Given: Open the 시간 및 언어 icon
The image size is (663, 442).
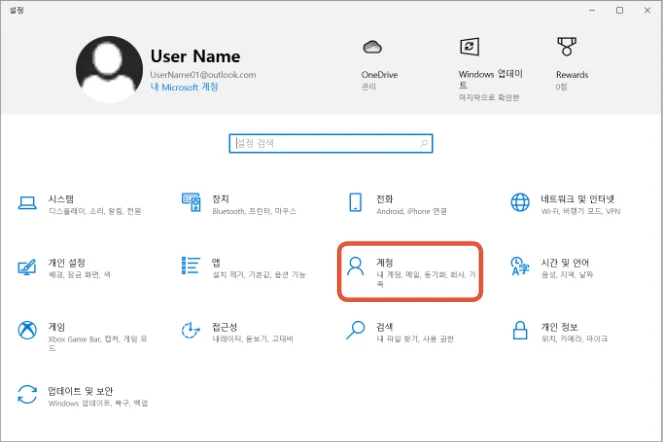Looking at the screenshot, I should [520, 266].
